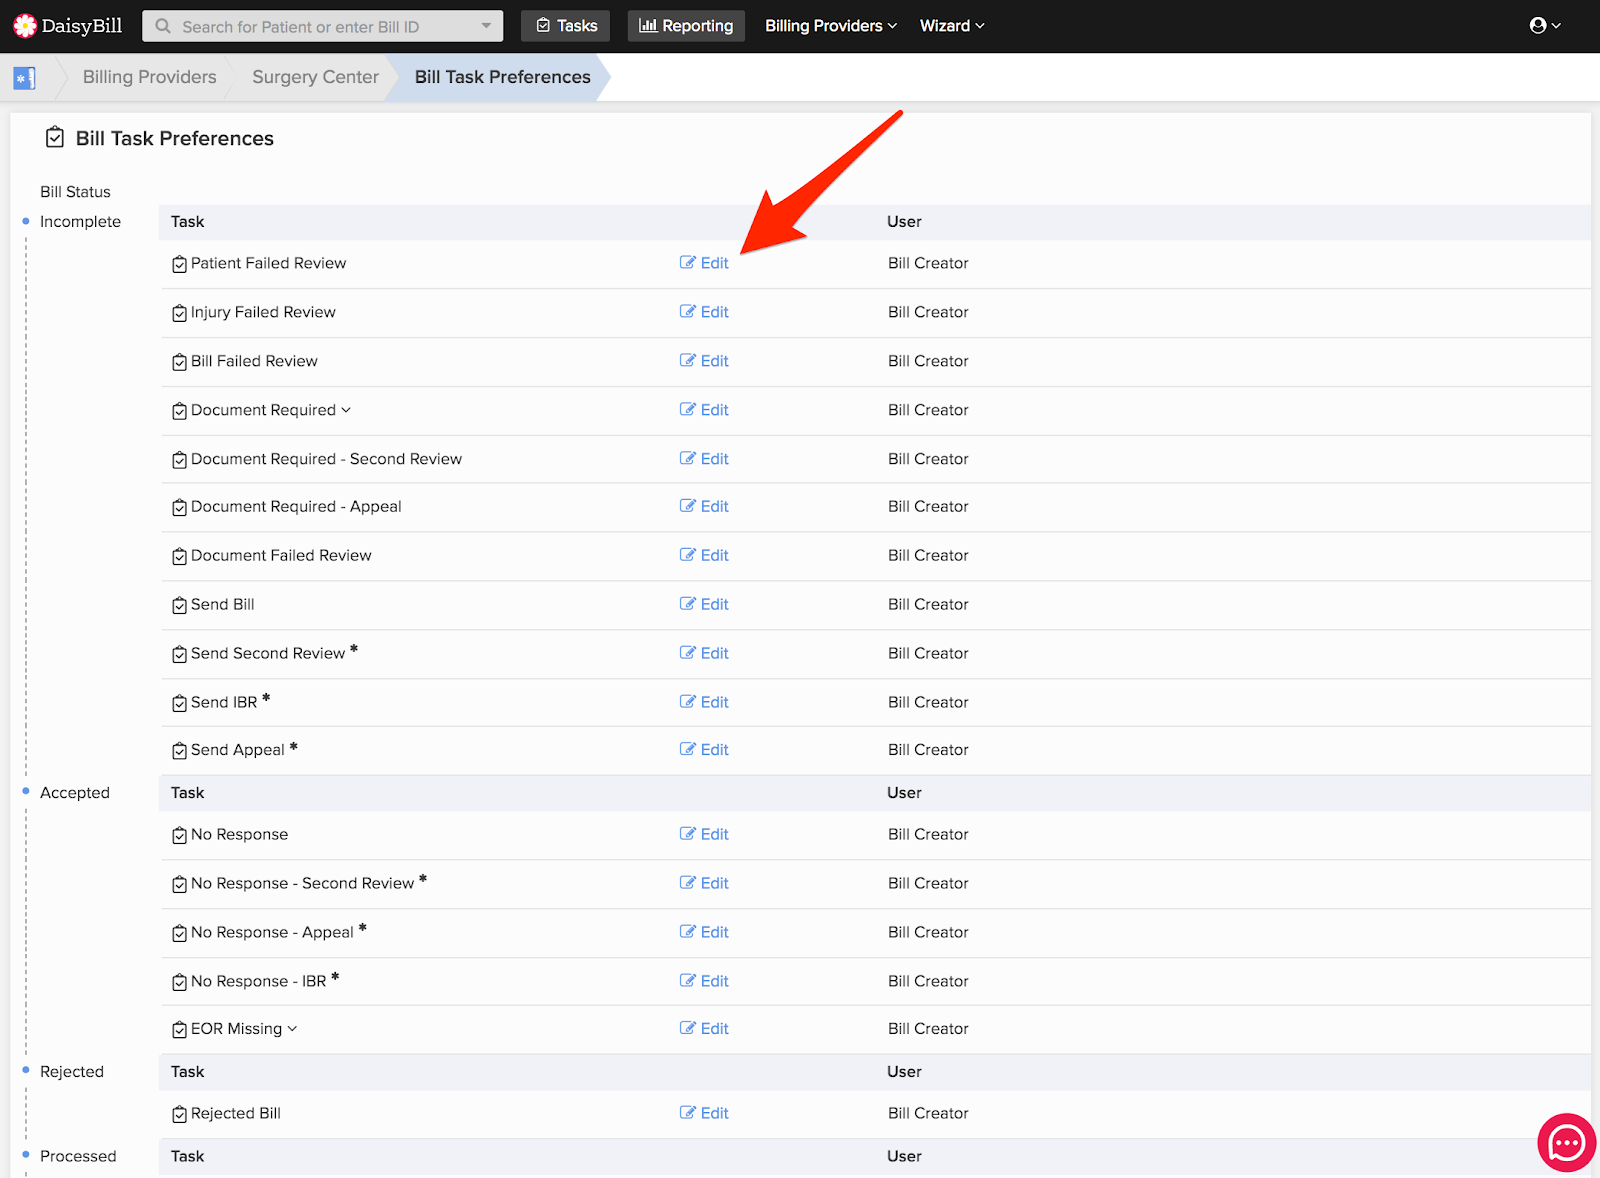The image size is (1600, 1178).
Task: Click Bill Creator in Send Bill row
Action: pos(928,604)
